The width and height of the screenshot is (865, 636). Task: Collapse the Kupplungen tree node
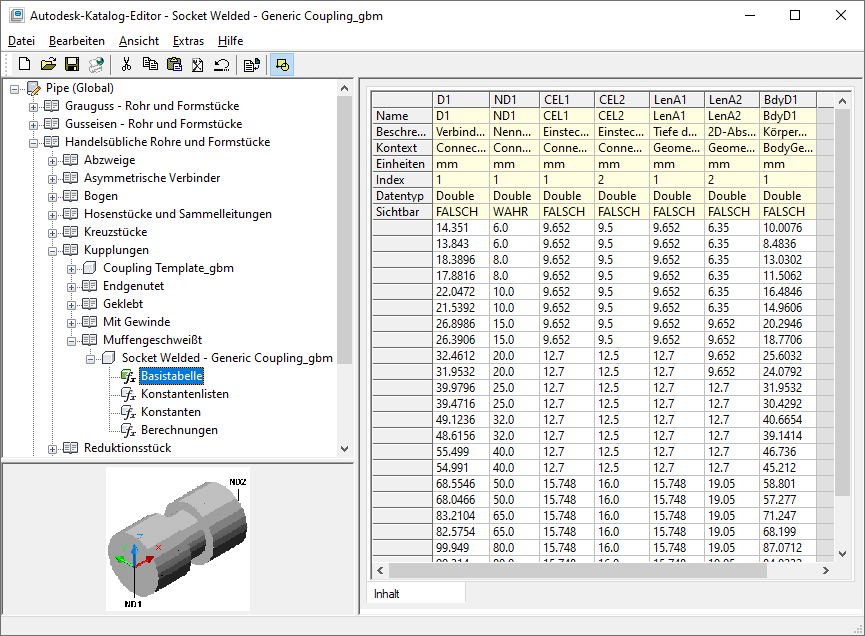(53, 250)
